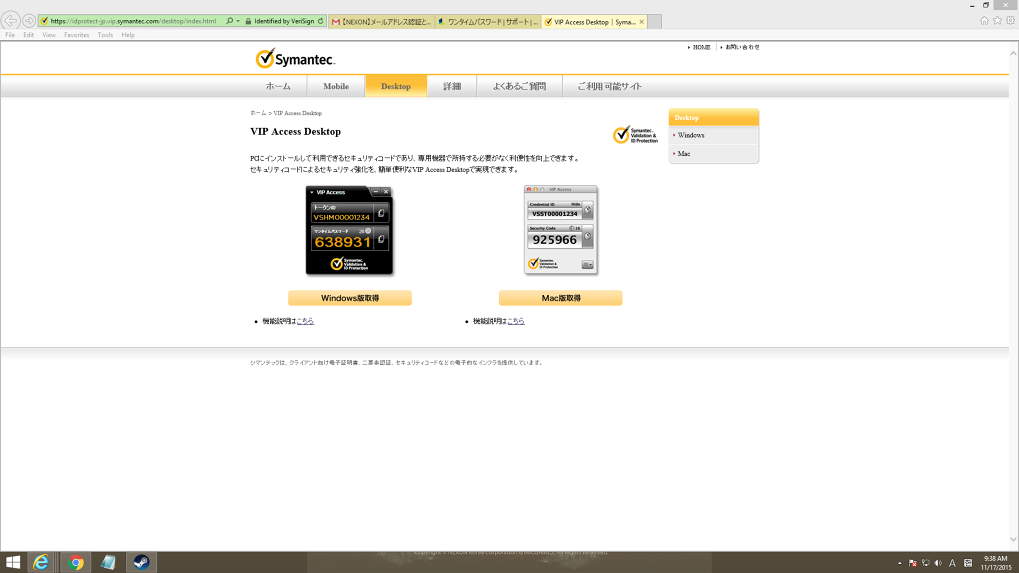Open the よくあるご質問 navigation tab
Viewport: 1019px width, 573px height.
[519, 86]
